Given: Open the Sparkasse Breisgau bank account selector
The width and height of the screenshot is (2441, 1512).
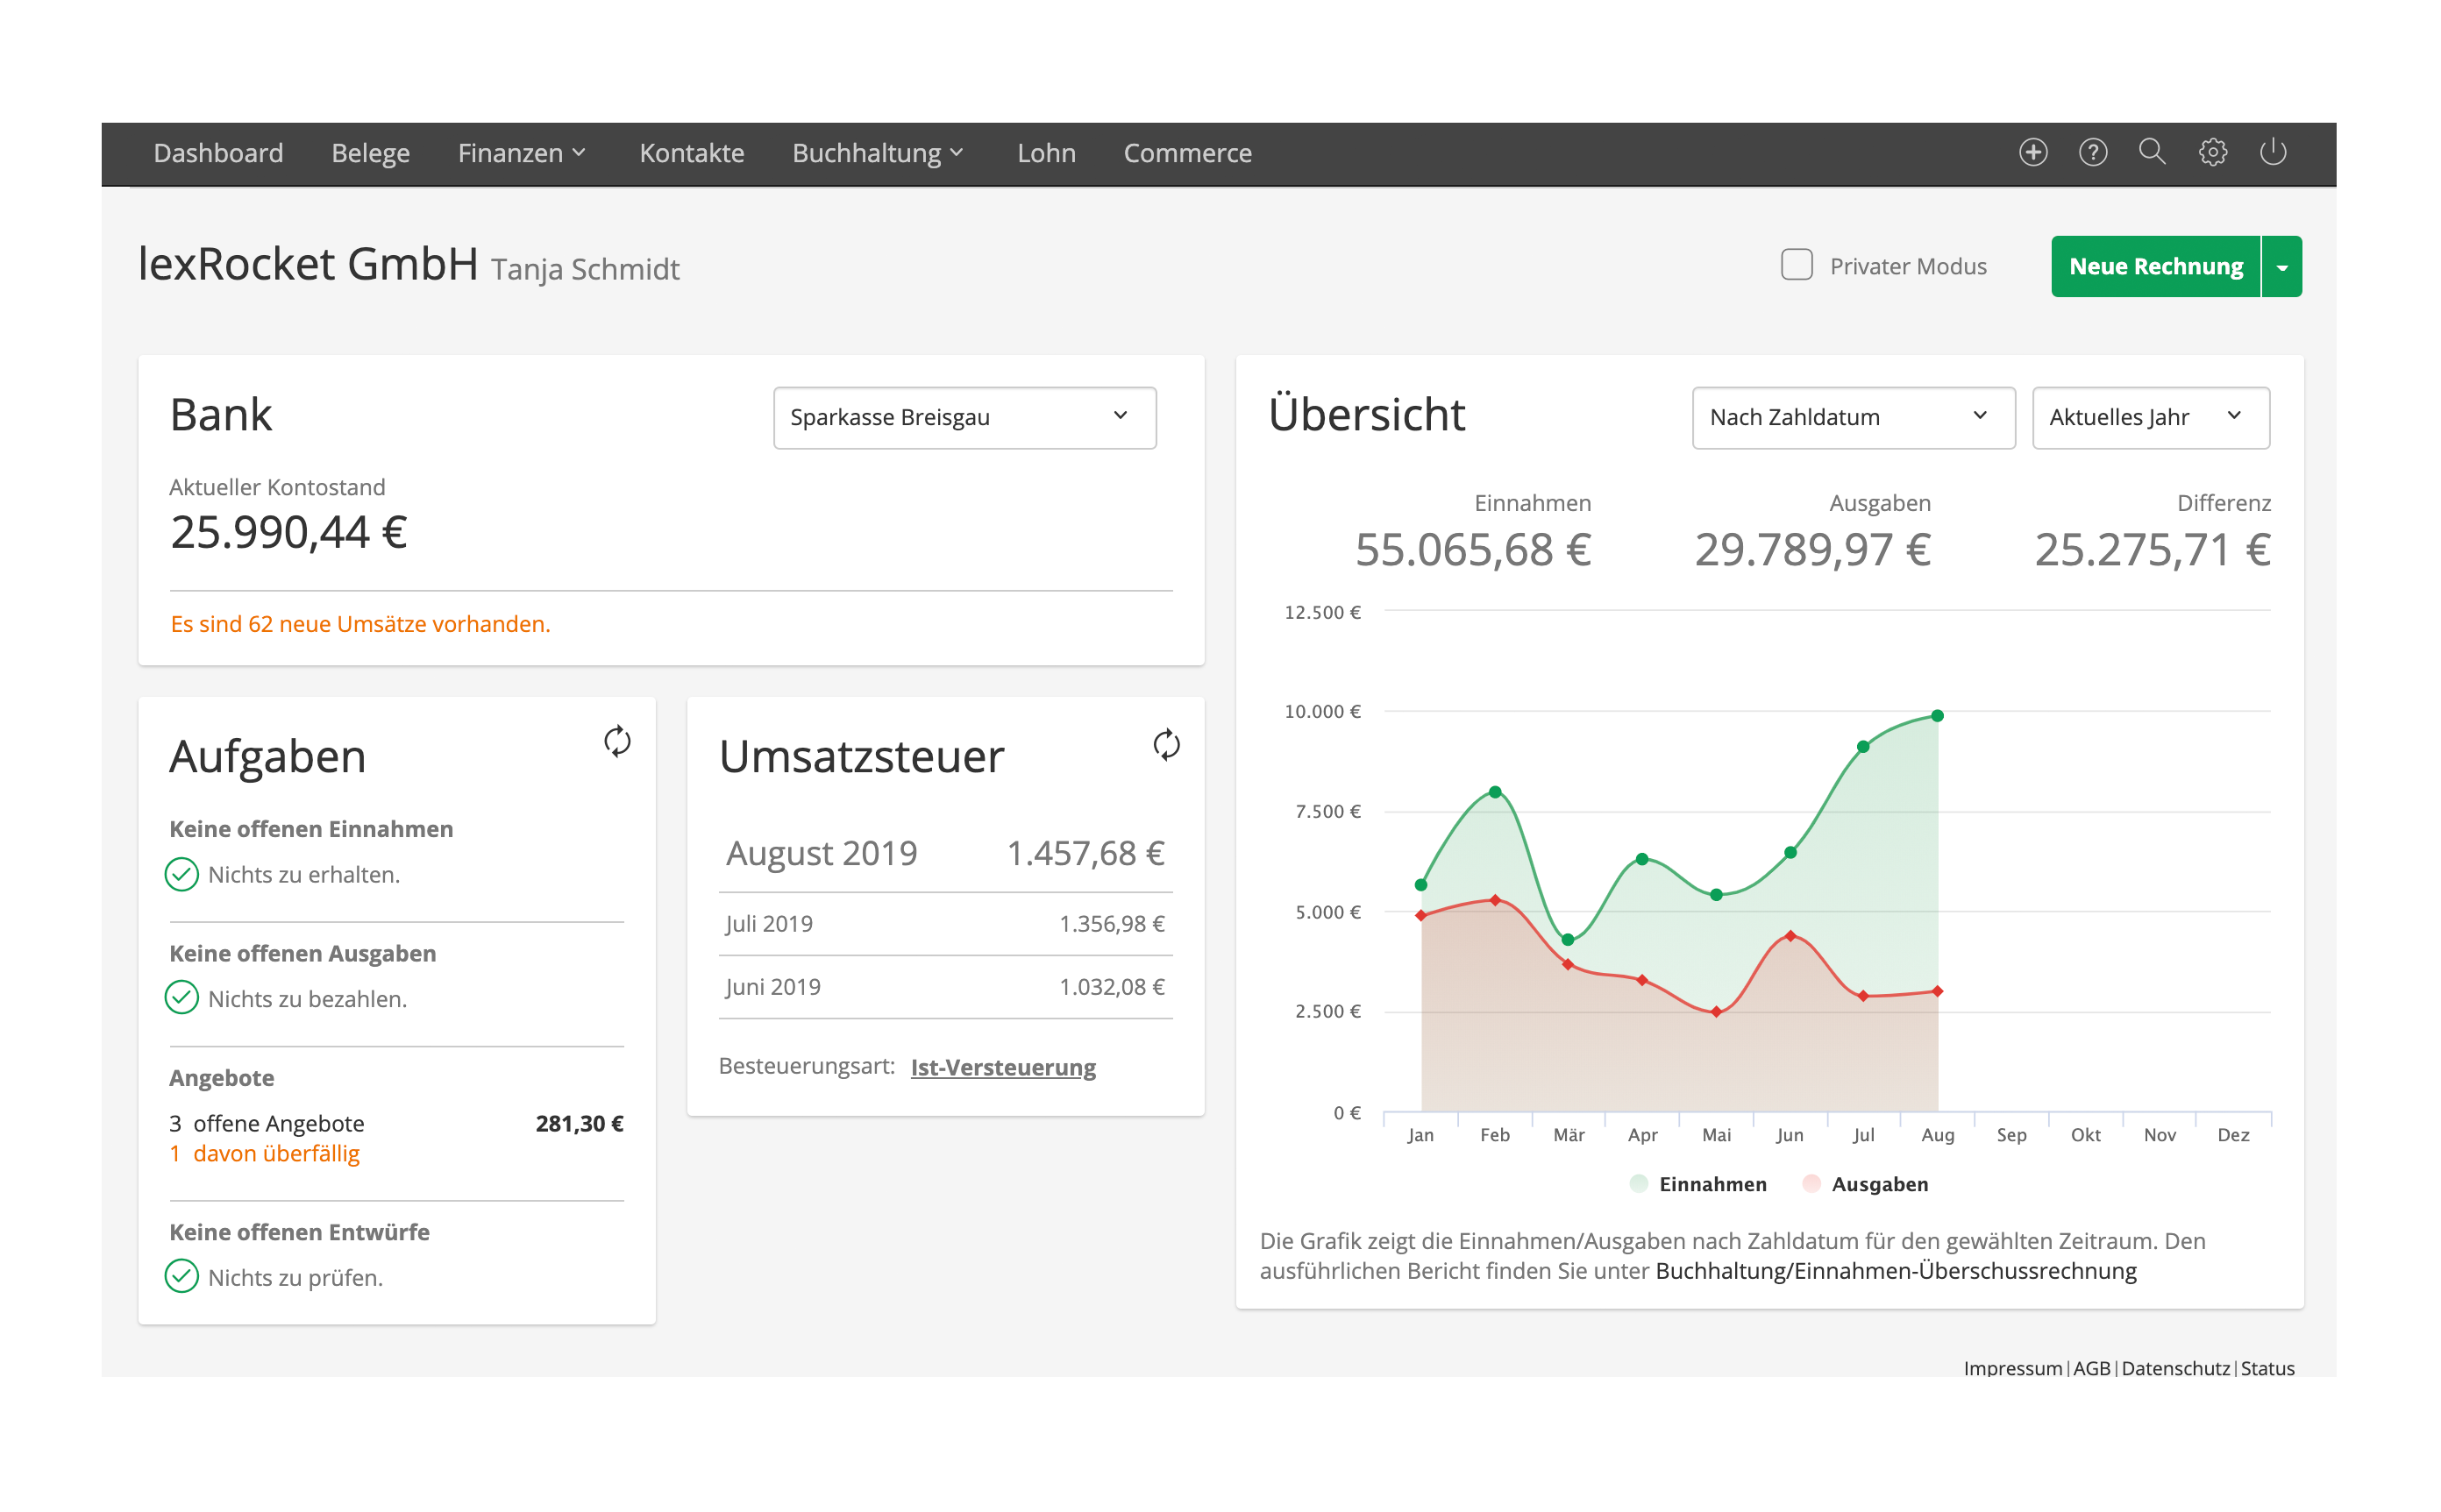Looking at the screenshot, I should 963,417.
